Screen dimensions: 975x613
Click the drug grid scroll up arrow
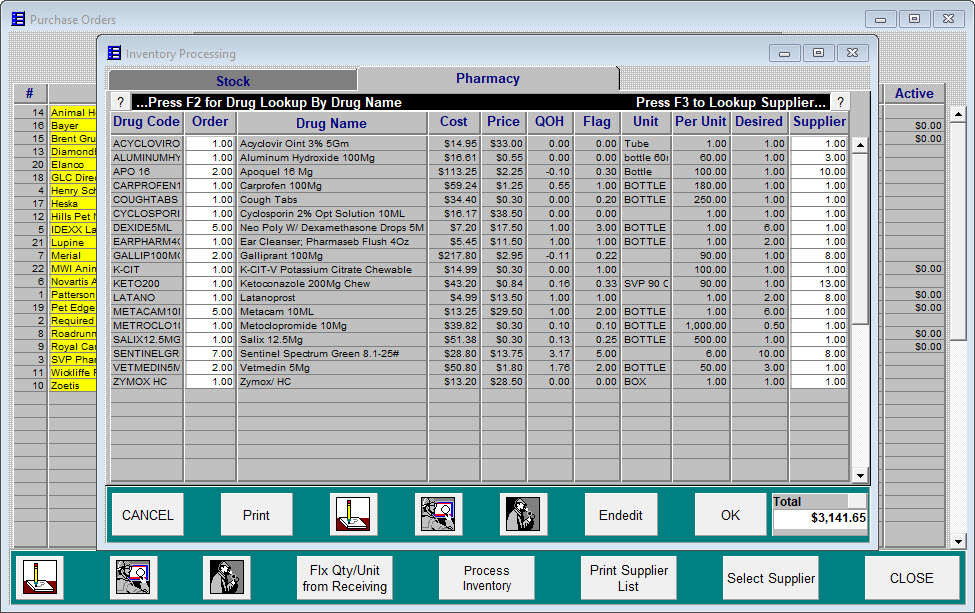pos(861,144)
